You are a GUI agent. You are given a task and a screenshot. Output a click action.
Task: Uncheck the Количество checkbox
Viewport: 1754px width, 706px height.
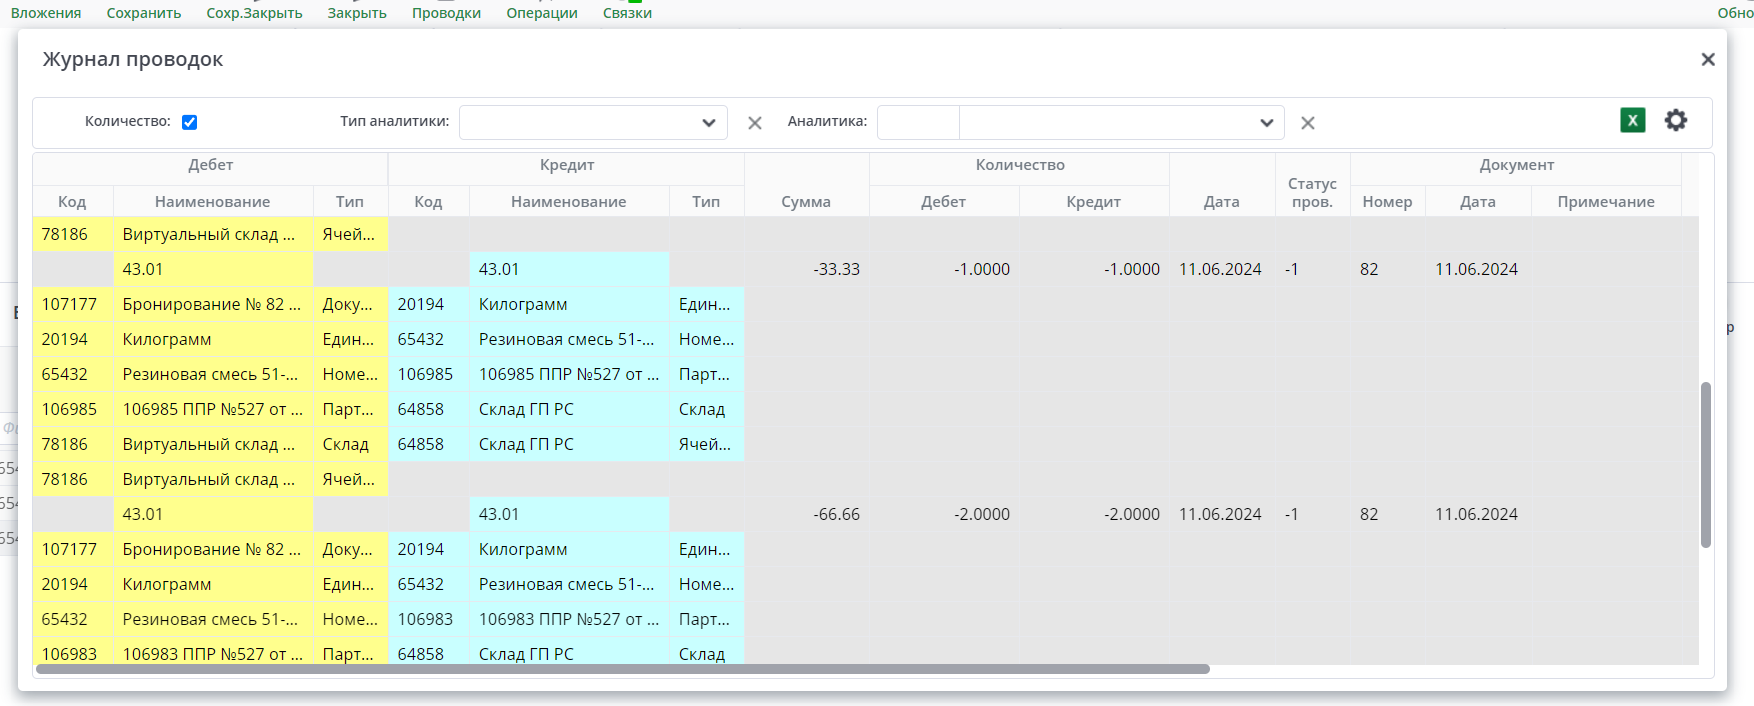[189, 122]
